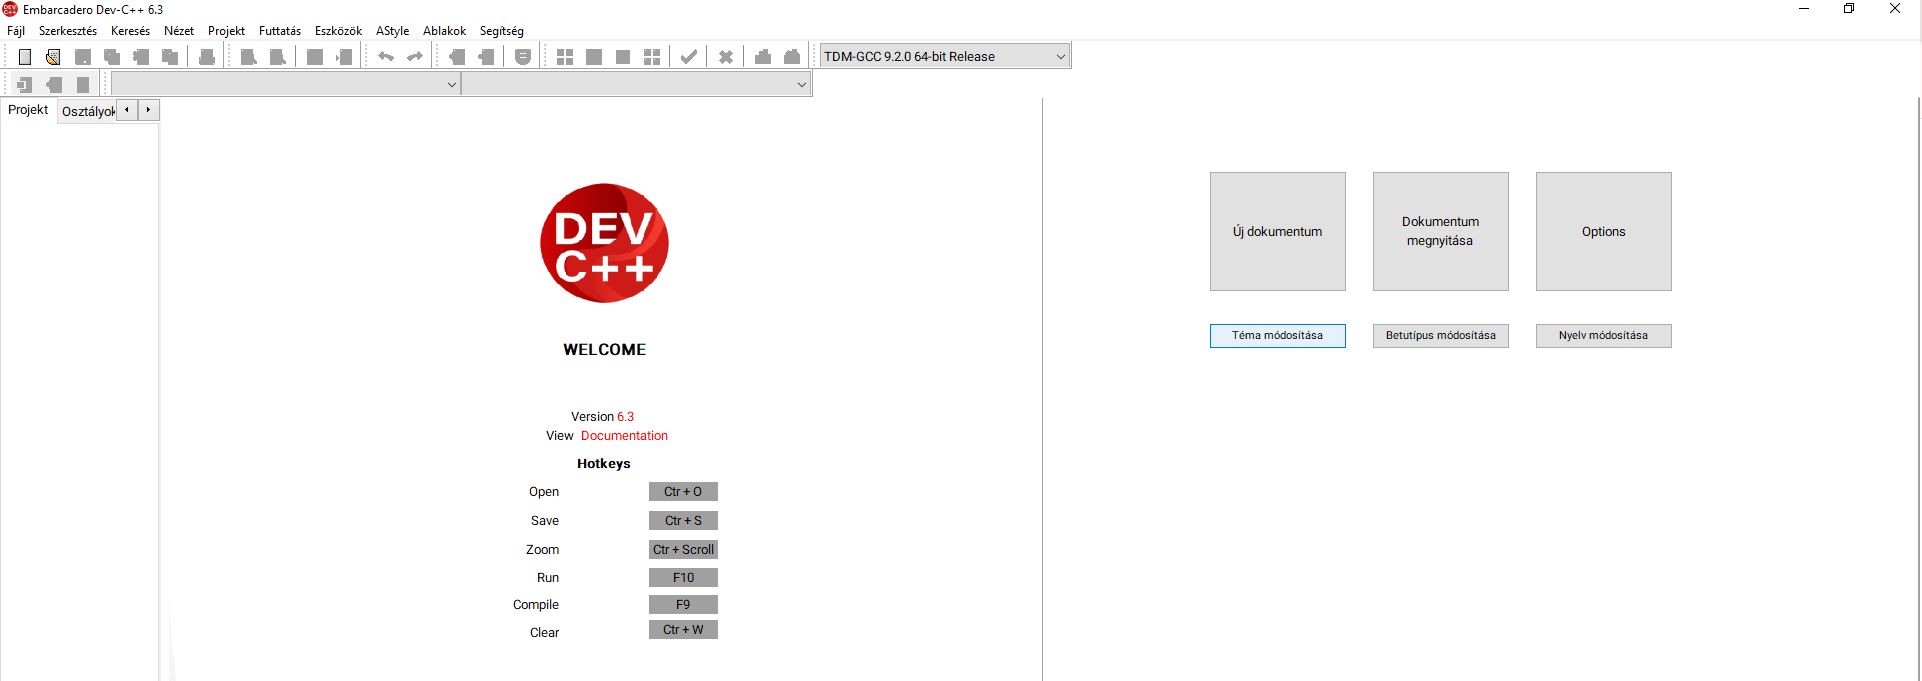Open the Projekt menu in menu bar
This screenshot has height=681, width=1922.
tap(226, 31)
